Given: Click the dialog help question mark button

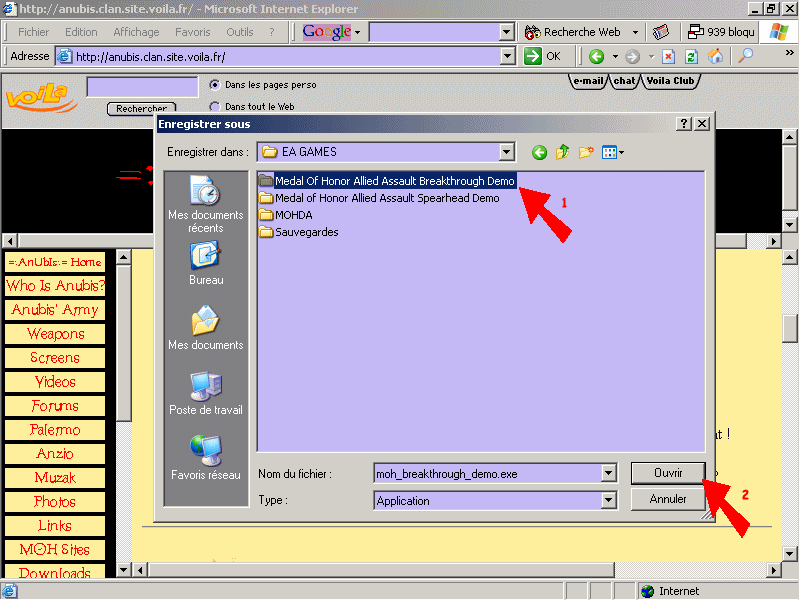Looking at the screenshot, I should tap(684, 123).
